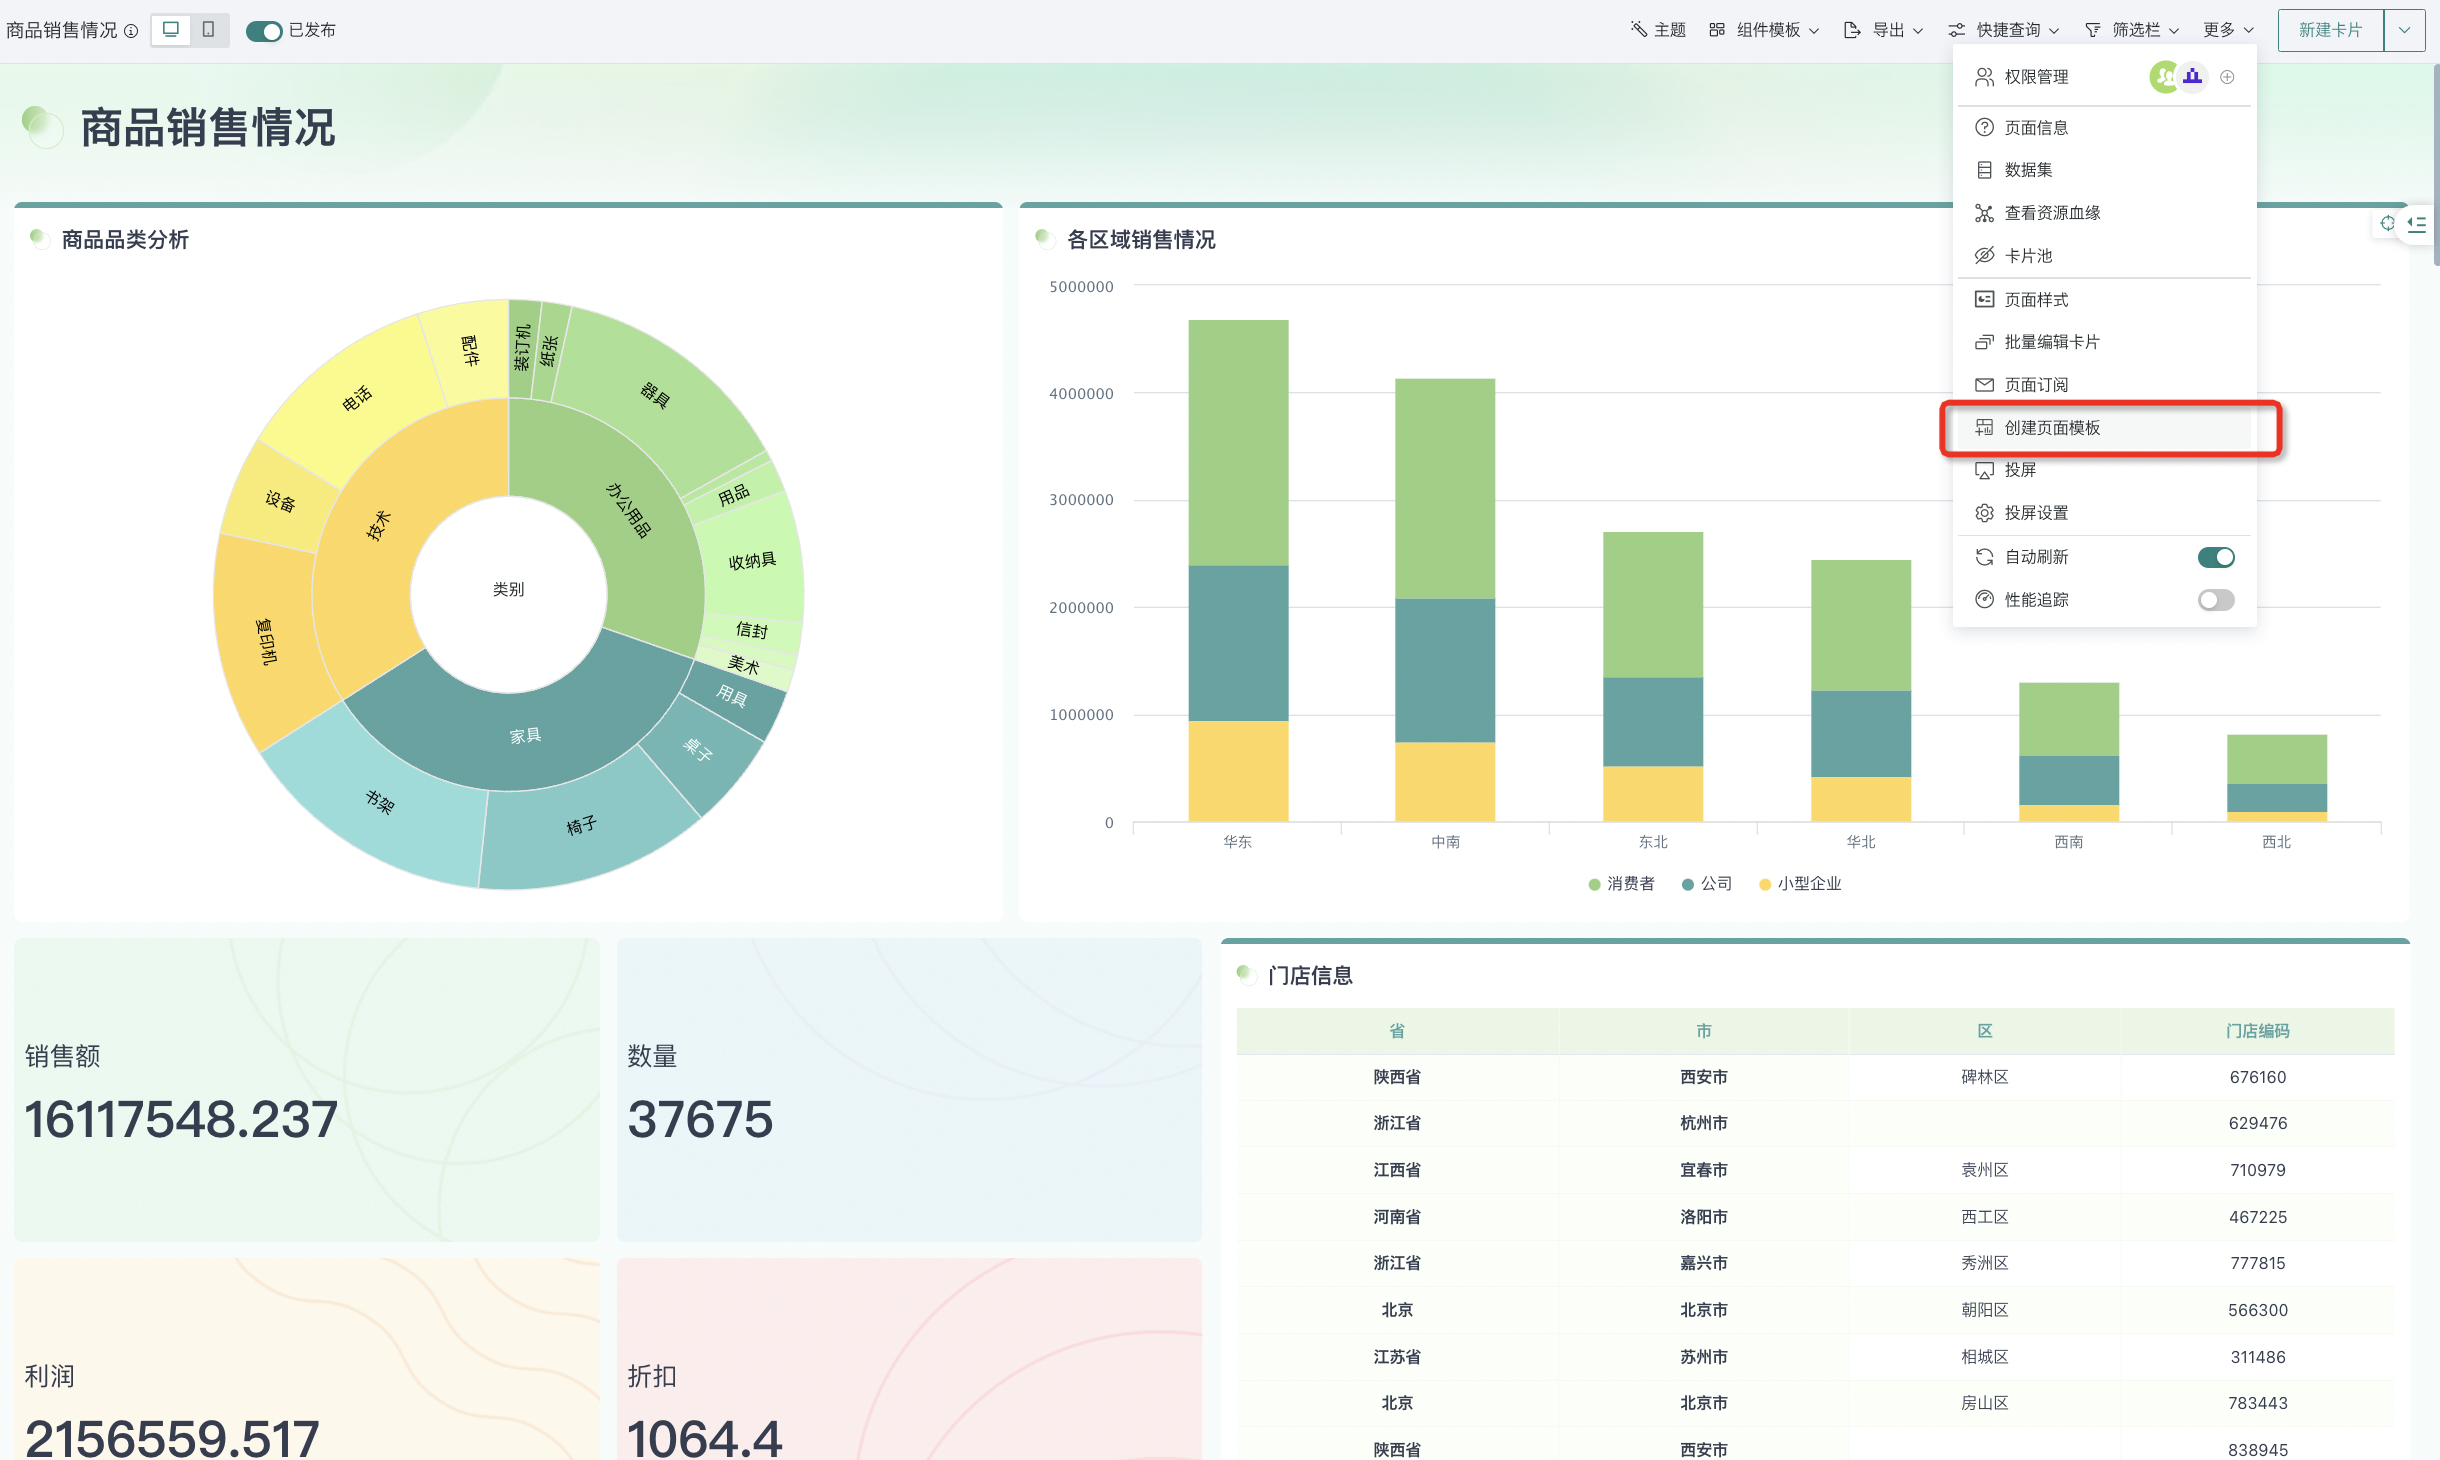The image size is (2440, 1460).
Task: Click table cell 676160
Action: coord(2257,1077)
